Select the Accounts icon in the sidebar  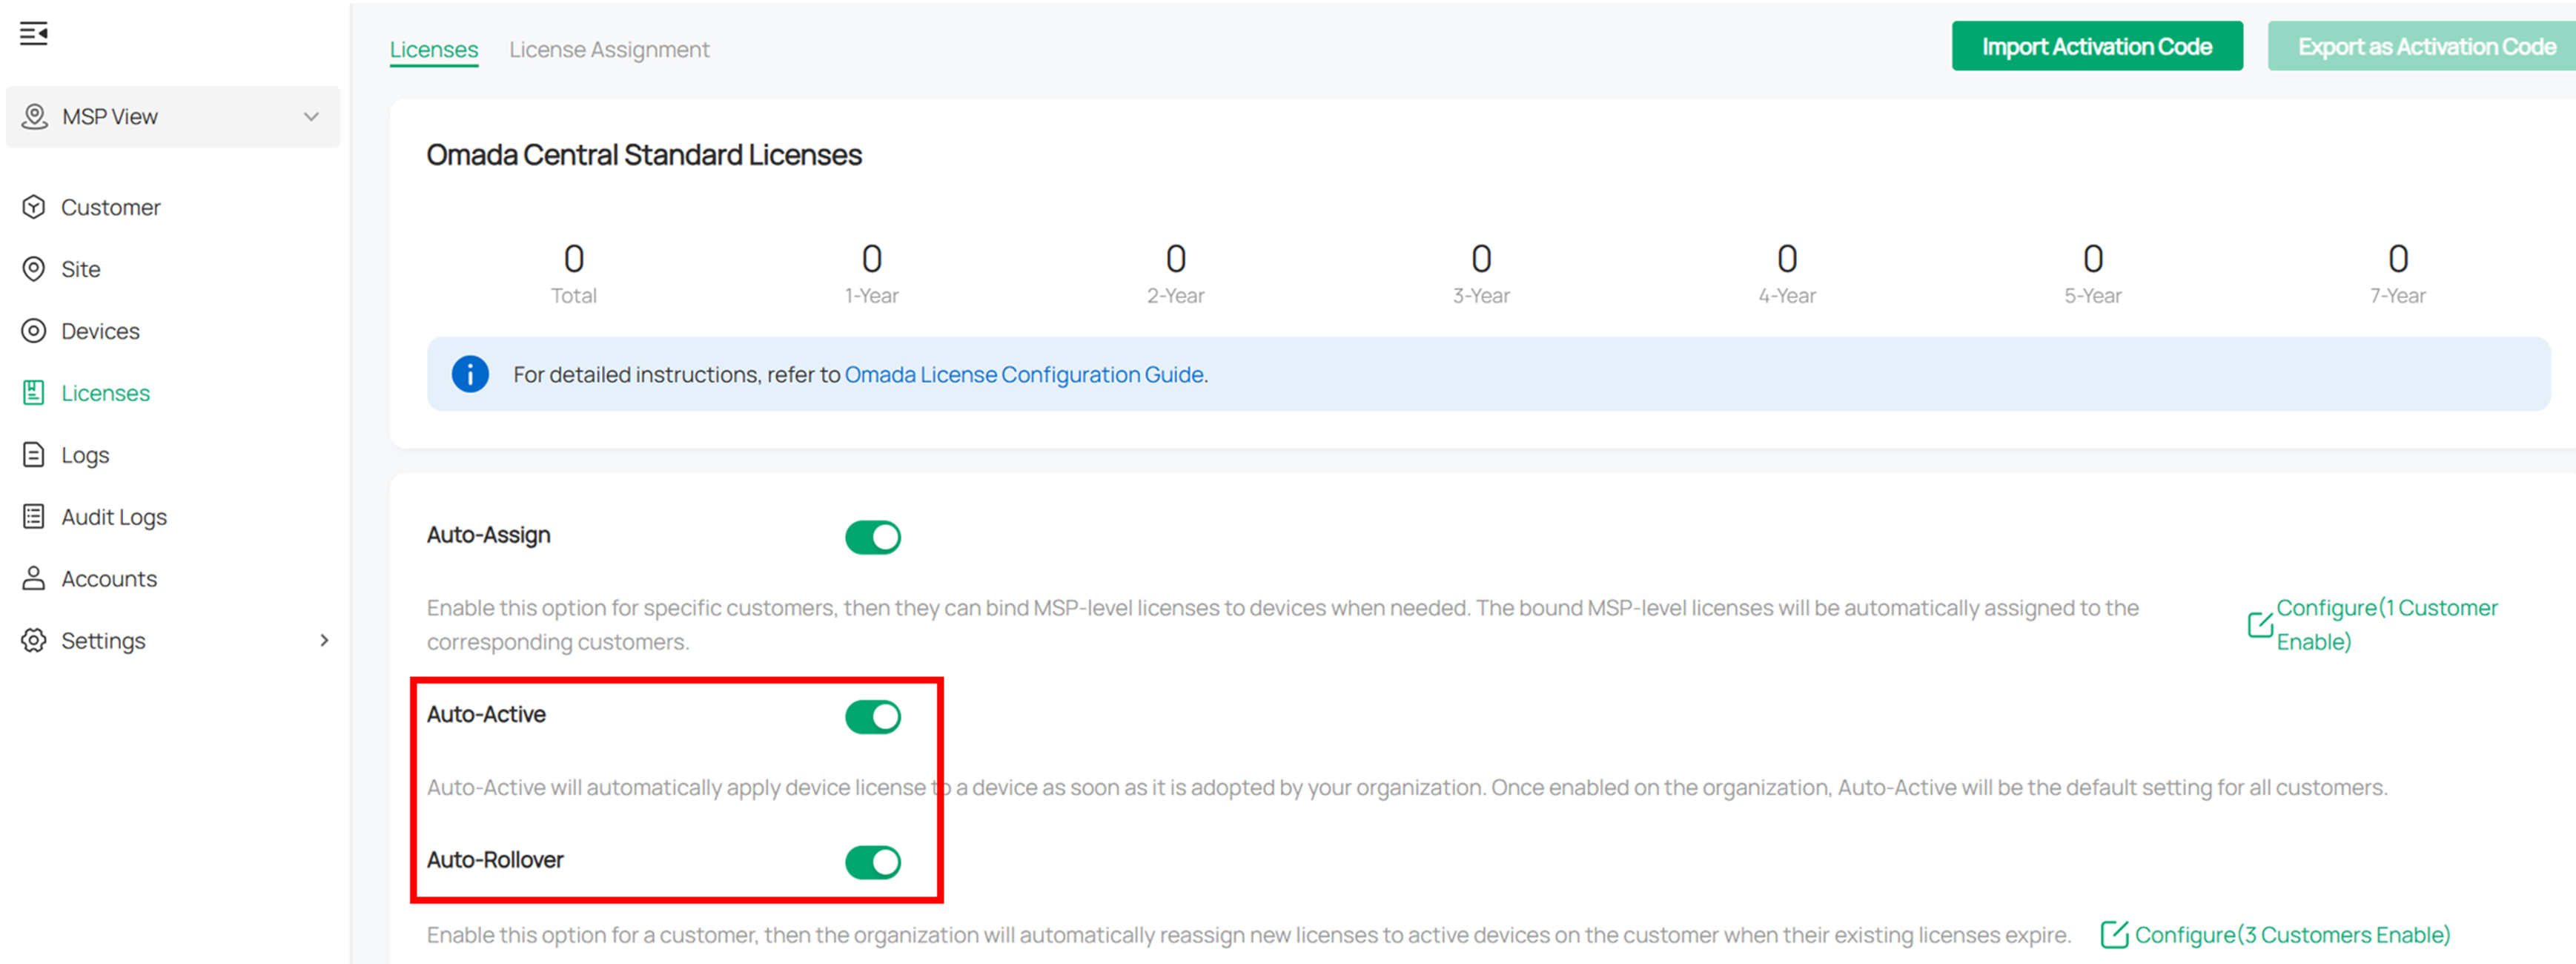[34, 578]
